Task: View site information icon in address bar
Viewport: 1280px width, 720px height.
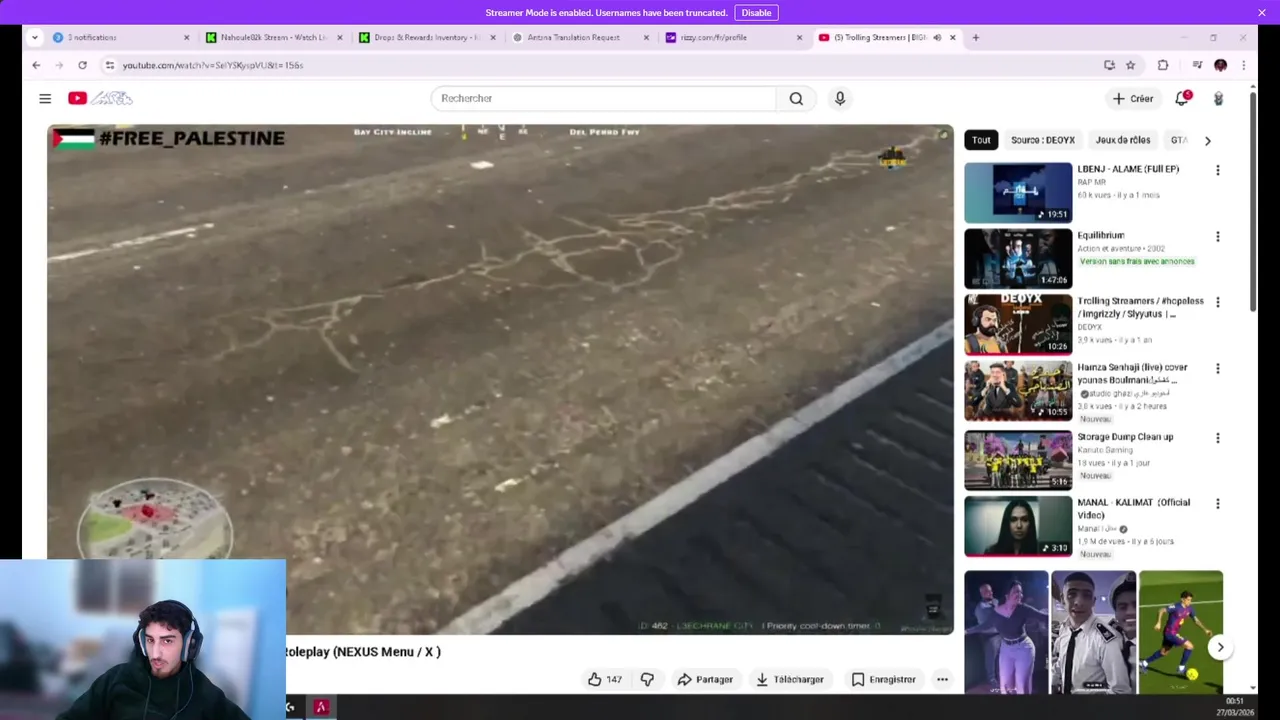Action: pos(110,65)
